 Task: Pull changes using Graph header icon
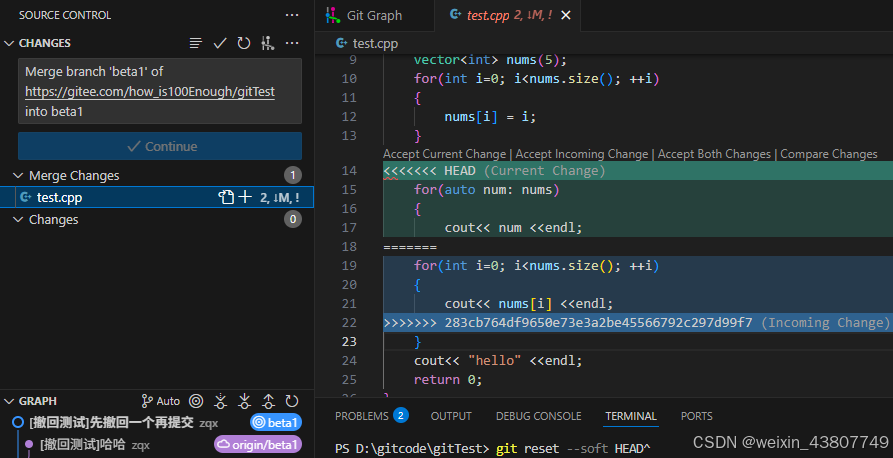coord(244,401)
